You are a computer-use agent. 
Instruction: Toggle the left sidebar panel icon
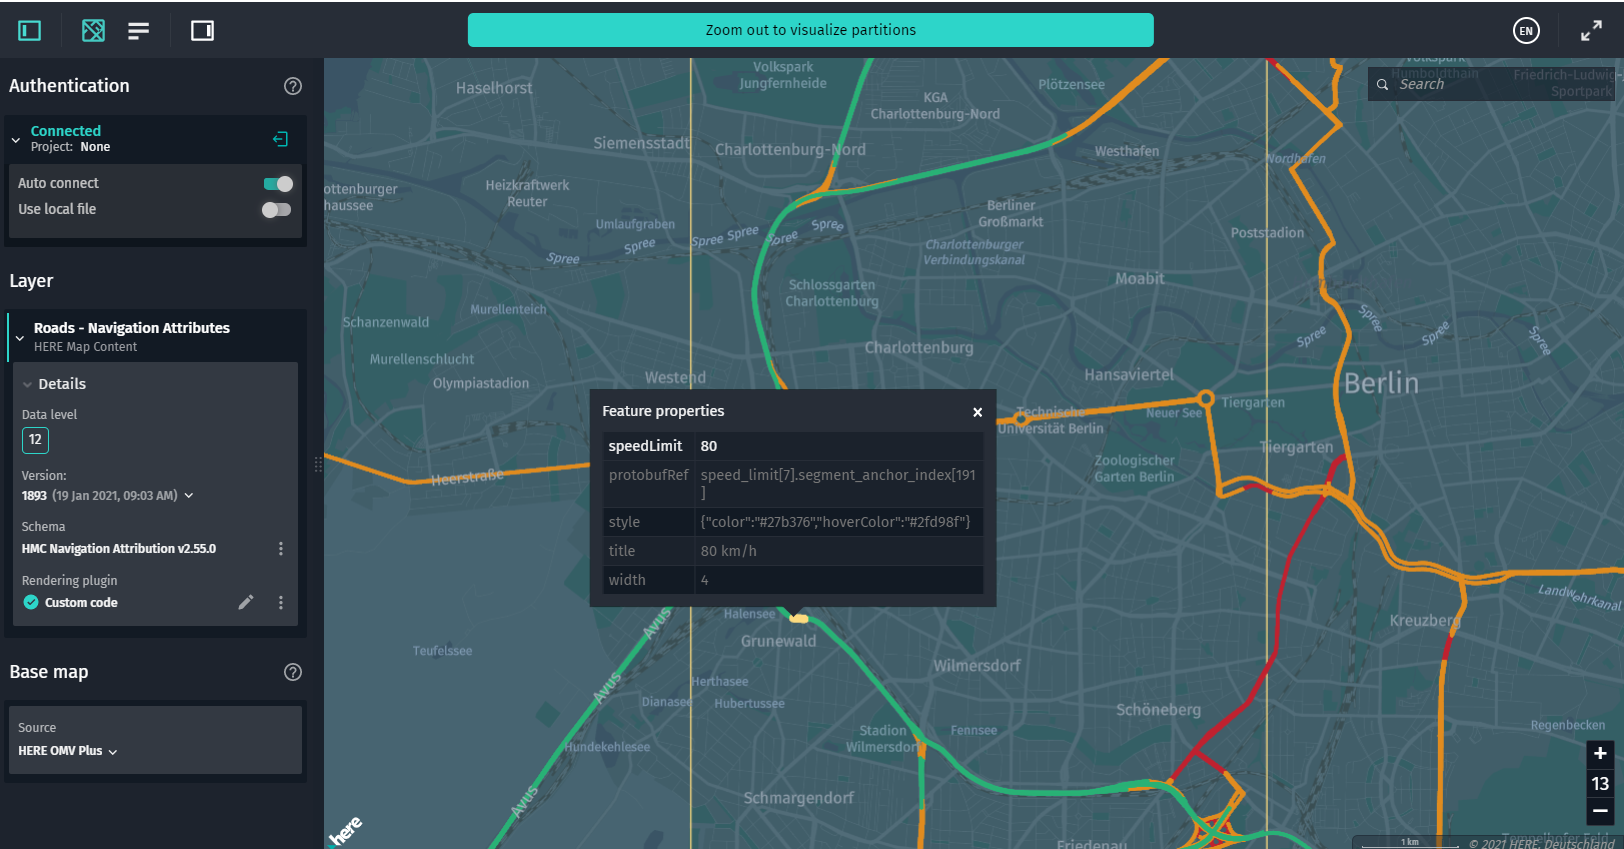[x=30, y=31]
